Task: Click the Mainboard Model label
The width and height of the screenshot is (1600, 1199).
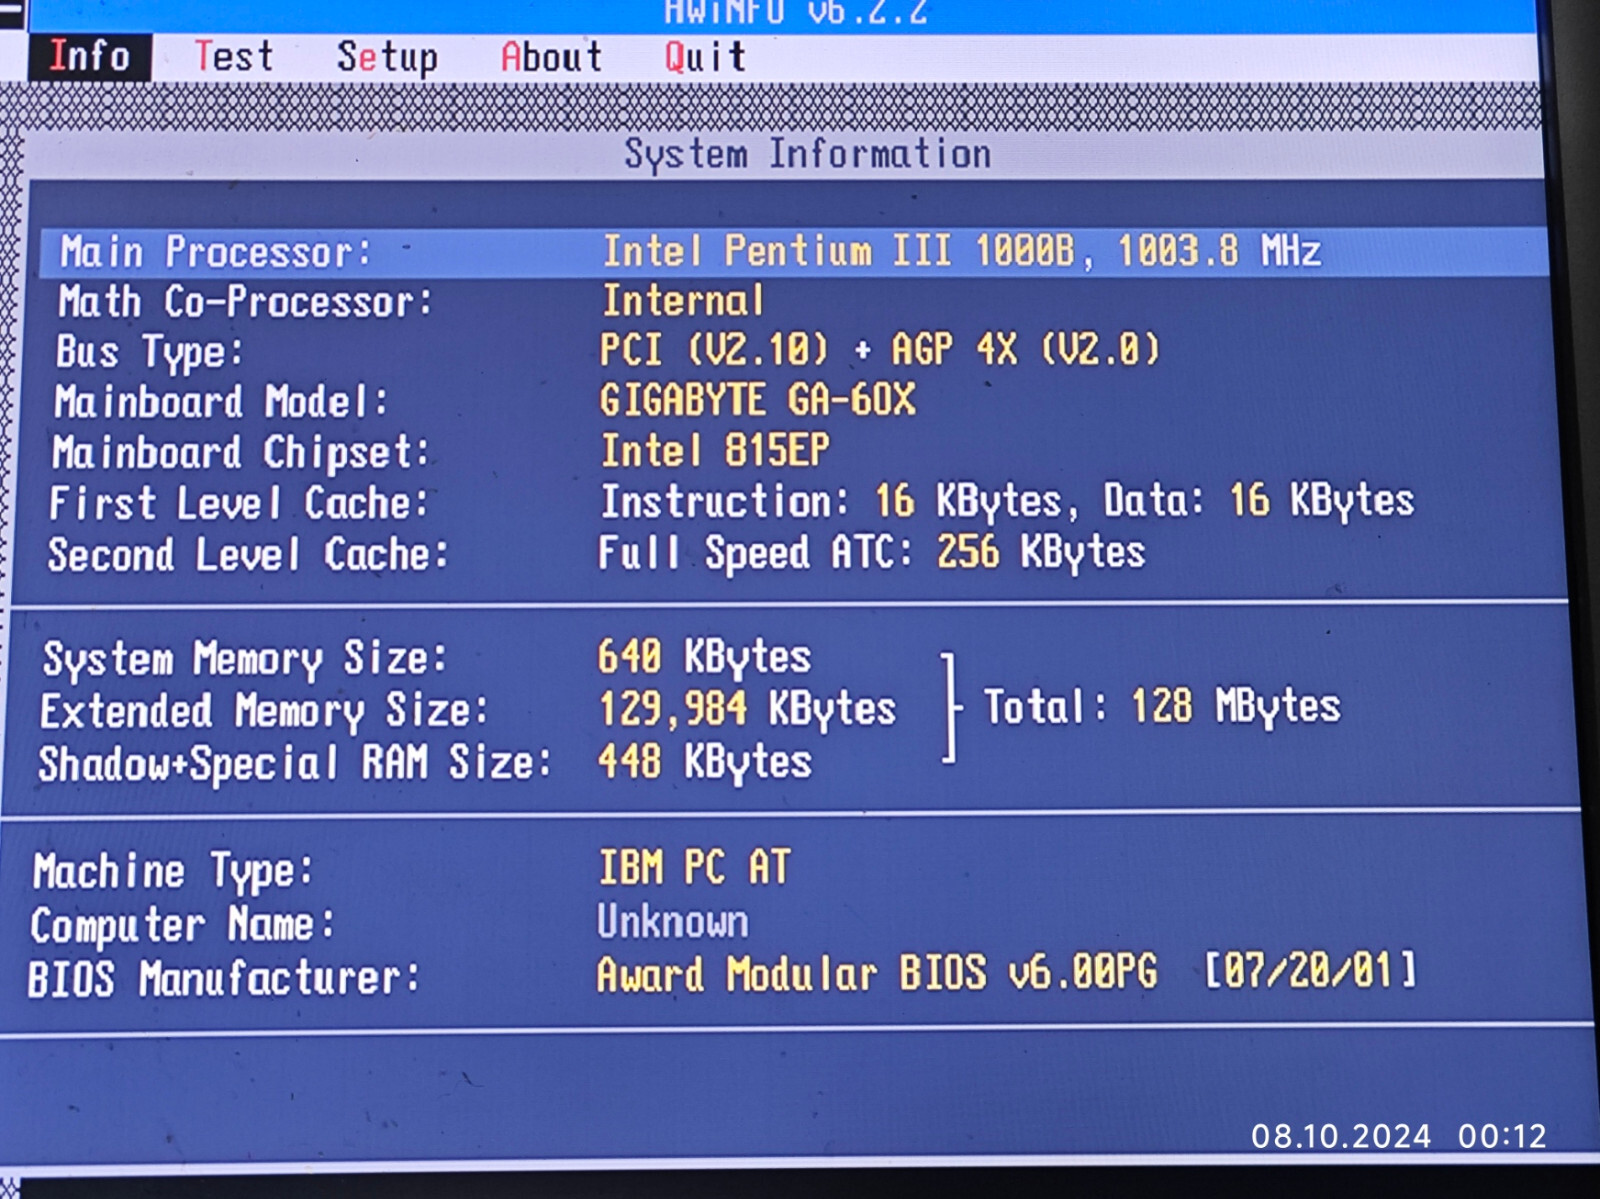Action: click(221, 402)
